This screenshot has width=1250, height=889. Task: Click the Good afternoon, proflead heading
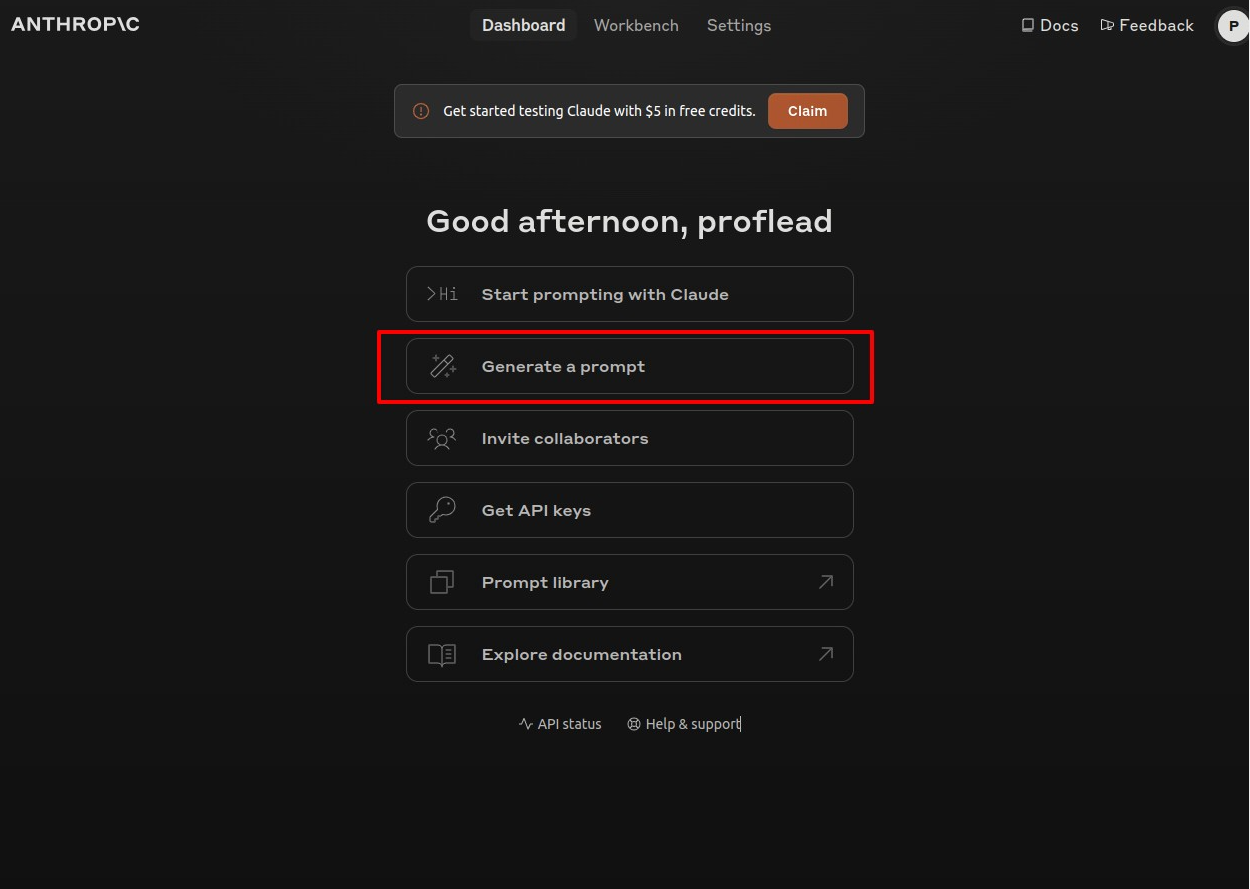pos(629,221)
